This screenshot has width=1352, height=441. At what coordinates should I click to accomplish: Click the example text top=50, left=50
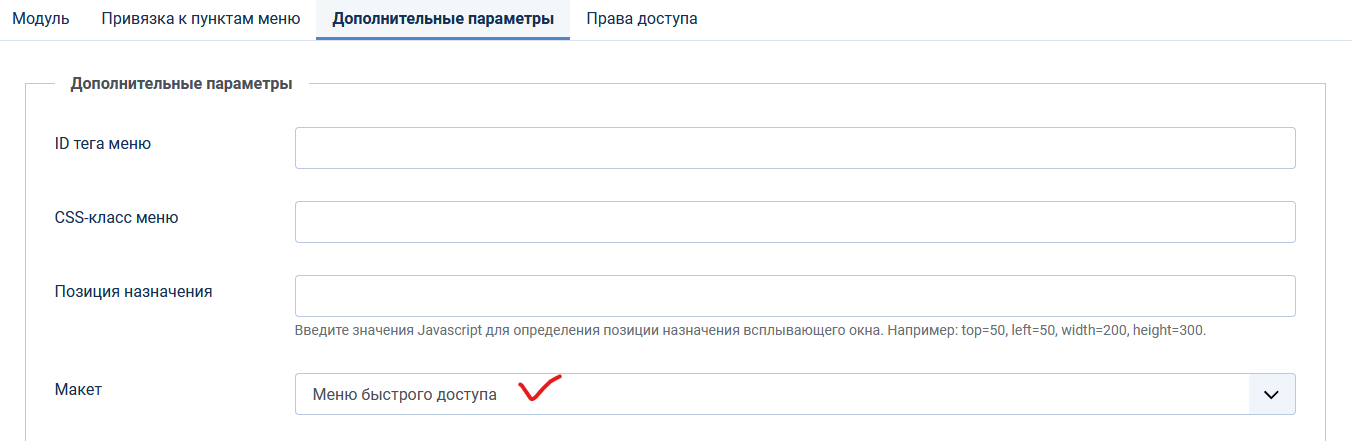1008,329
